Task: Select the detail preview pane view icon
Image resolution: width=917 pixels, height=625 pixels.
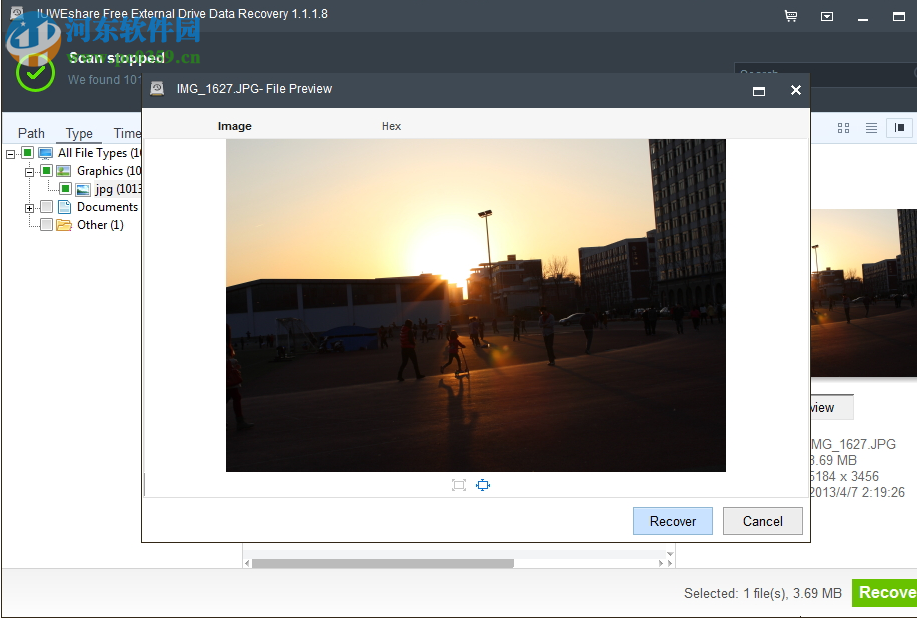Action: (899, 128)
